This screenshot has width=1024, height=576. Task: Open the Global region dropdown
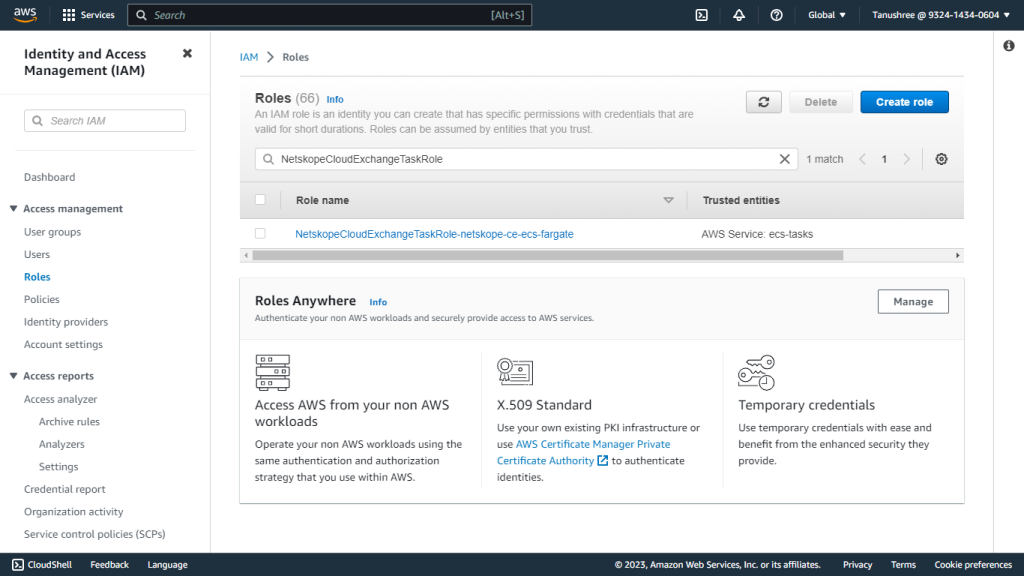tap(826, 15)
